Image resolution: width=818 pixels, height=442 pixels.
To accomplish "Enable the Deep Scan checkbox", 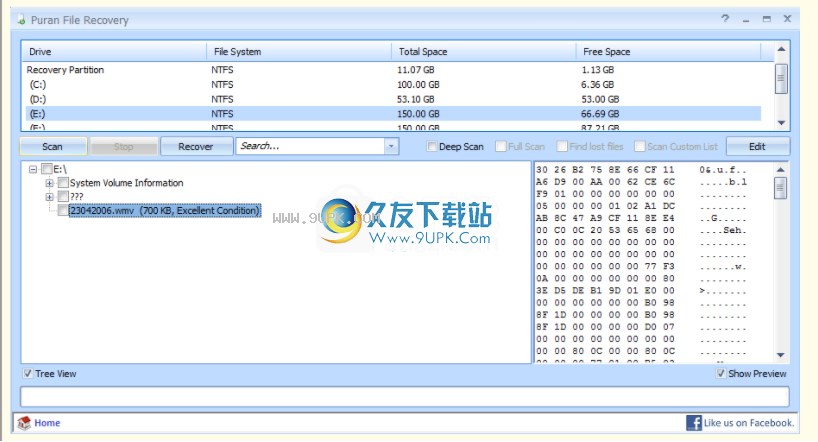I will (x=432, y=147).
